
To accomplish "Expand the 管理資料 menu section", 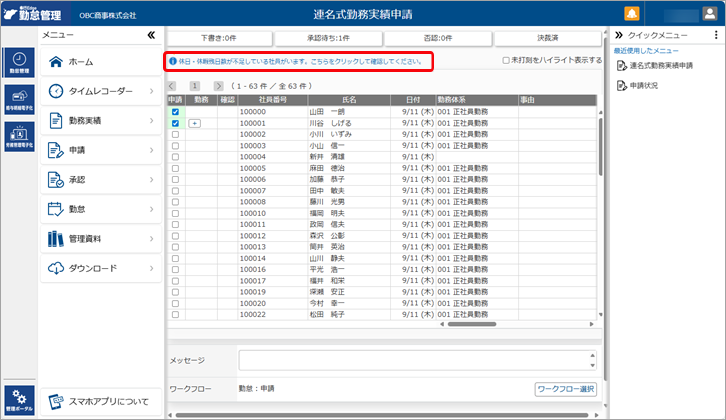I will [x=101, y=238].
